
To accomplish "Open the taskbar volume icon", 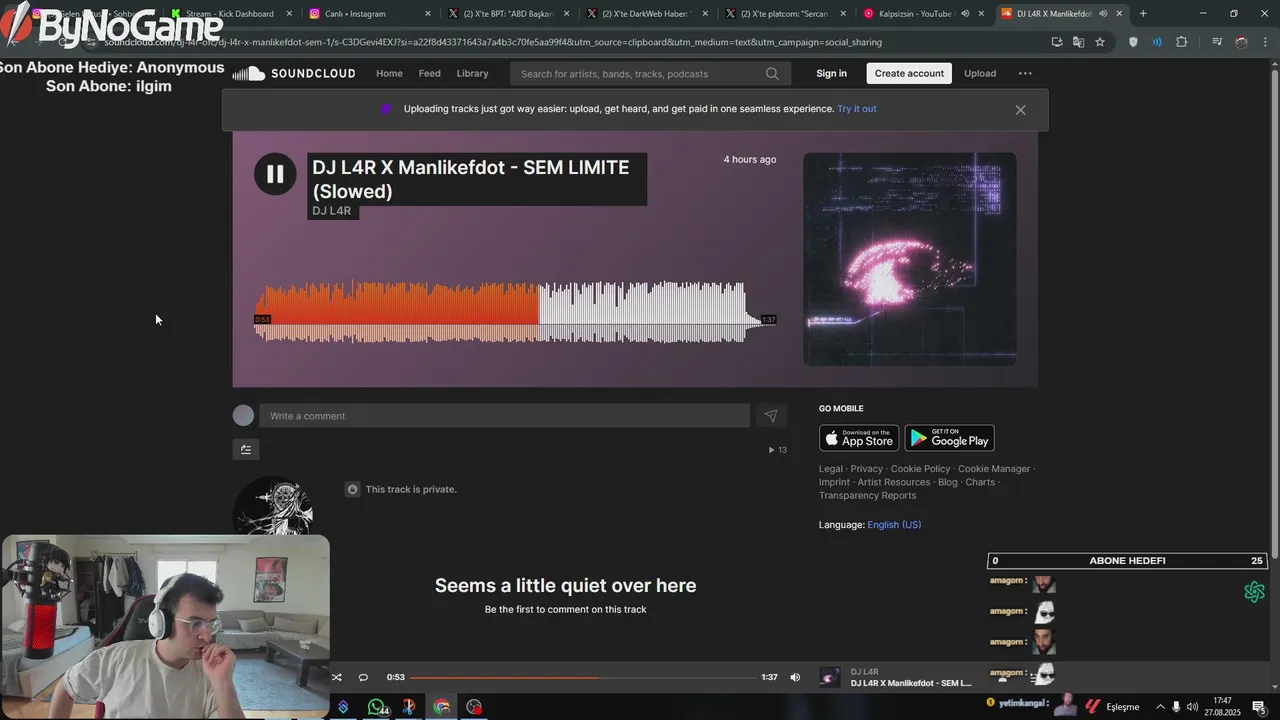I will (x=1192, y=707).
